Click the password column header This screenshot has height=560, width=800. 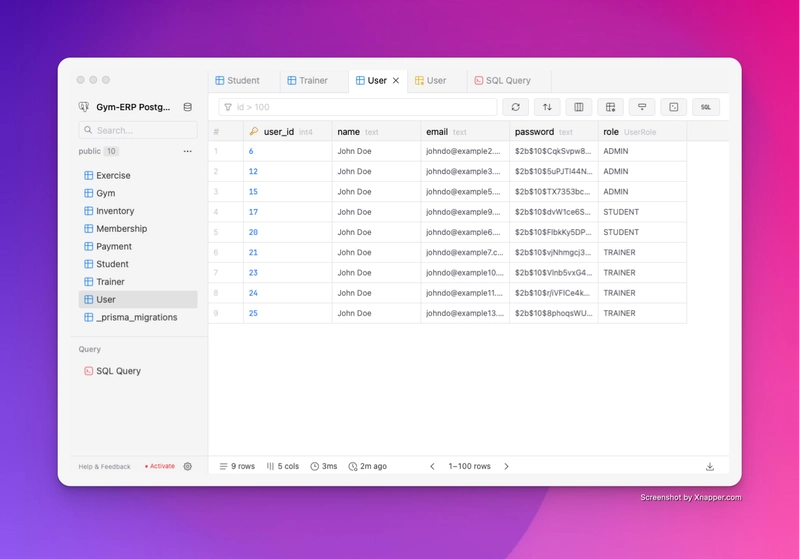554,132
